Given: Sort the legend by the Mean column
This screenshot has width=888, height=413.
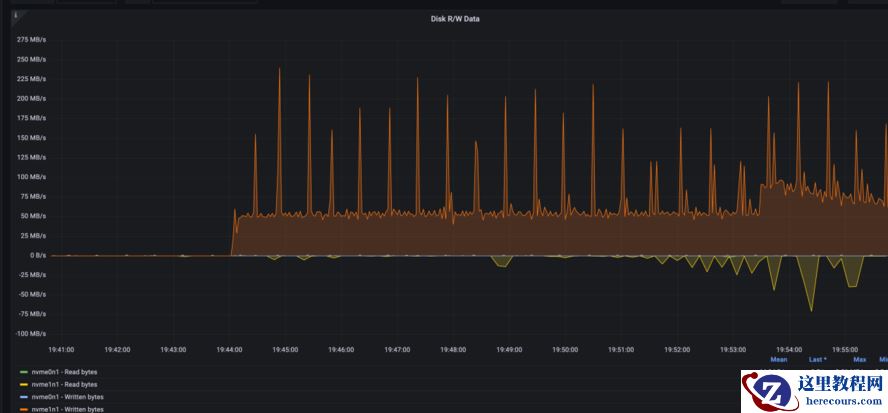Looking at the screenshot, I should coord(779,360).
